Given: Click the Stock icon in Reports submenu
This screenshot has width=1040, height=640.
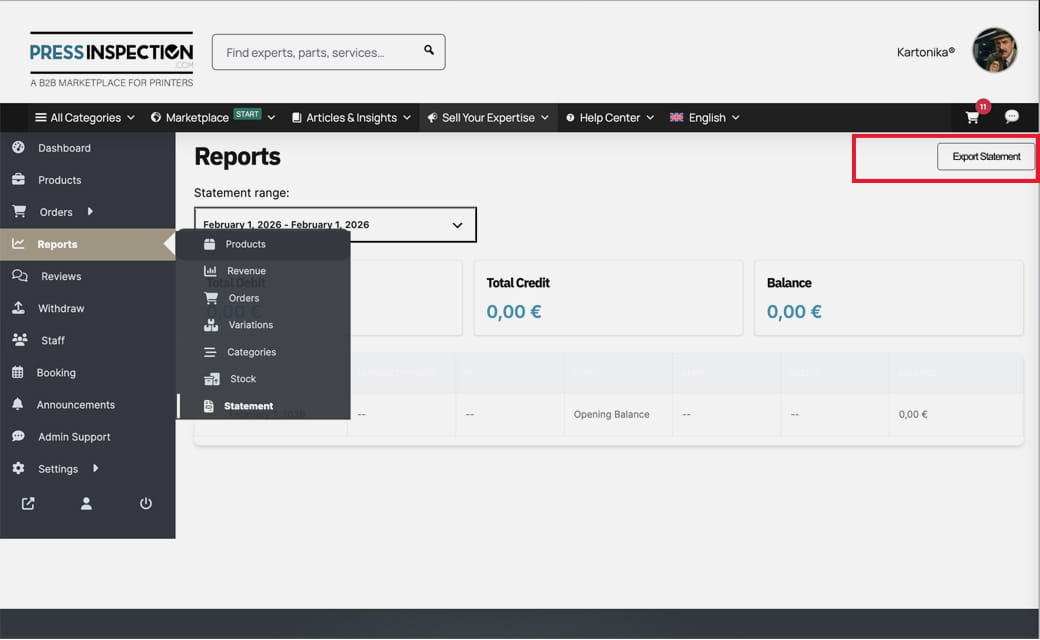Looking at the screenshot, I should point(211,378).
